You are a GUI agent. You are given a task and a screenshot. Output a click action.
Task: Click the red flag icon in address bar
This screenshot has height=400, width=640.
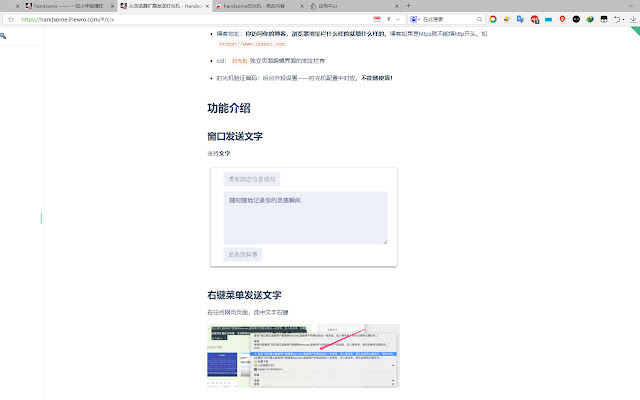point(377,19)
